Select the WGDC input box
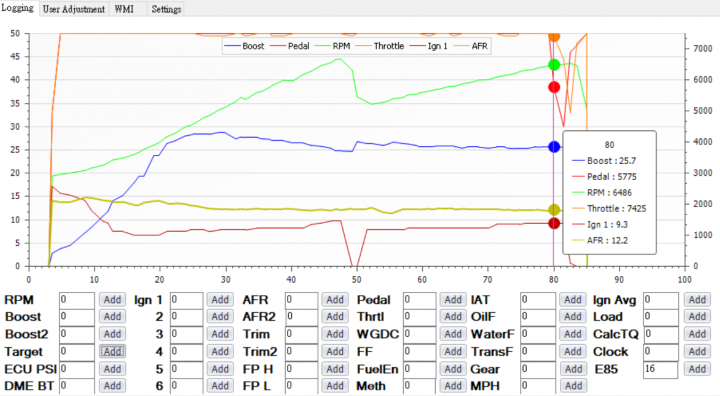Image resolution: width=720 pixels, height=396 pixels. [x=419, y=334]
